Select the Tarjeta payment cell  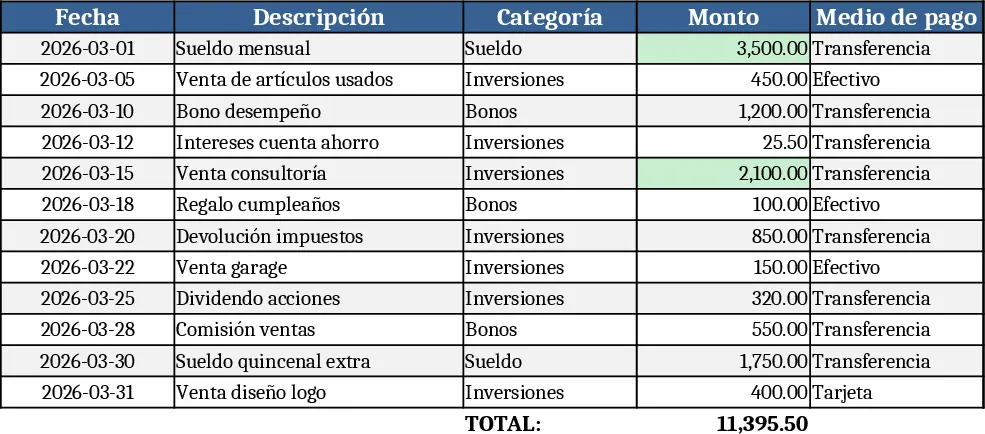coord(897,393)
